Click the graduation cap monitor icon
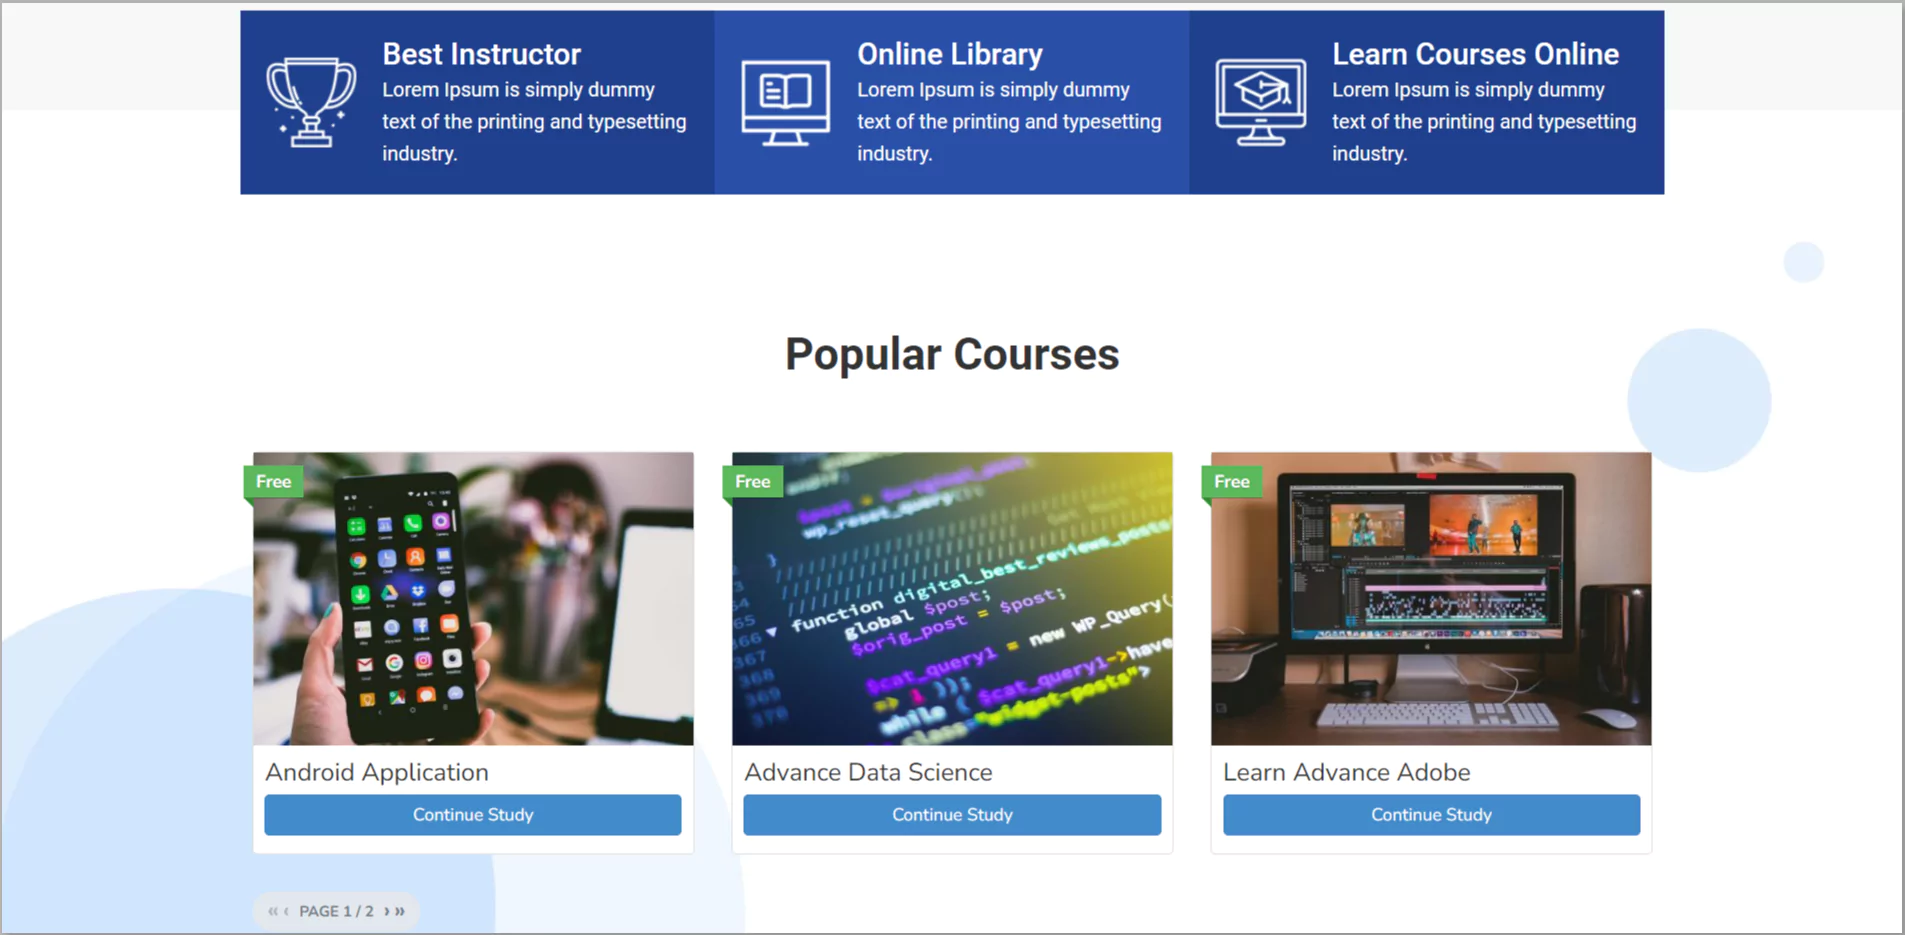The image size is (1905, 935). click(1260, 102)
